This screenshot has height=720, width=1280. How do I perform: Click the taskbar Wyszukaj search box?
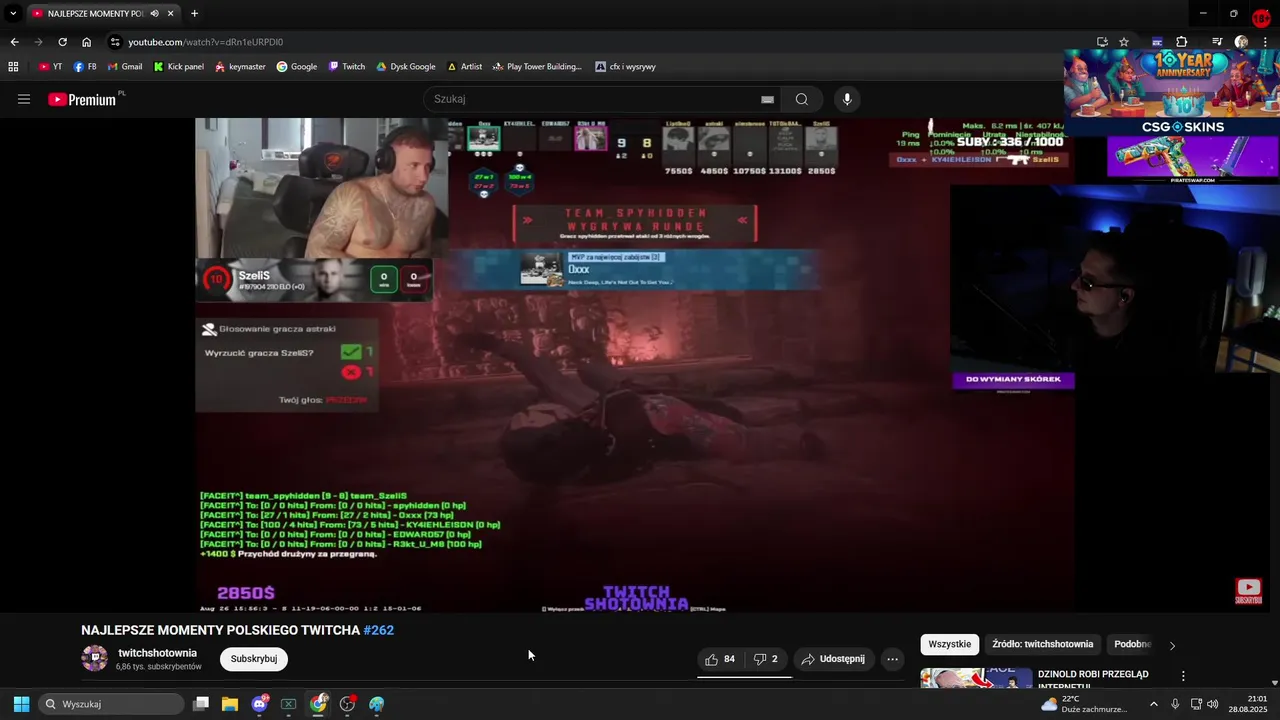(112, 704)
